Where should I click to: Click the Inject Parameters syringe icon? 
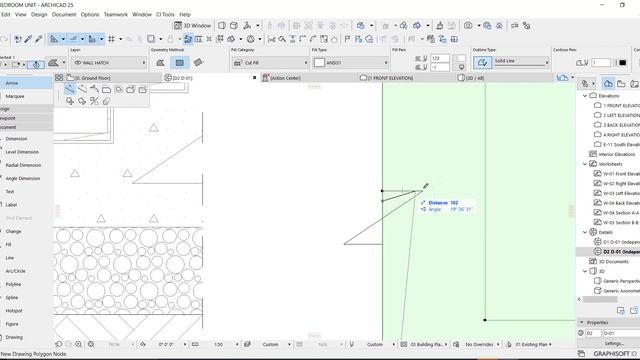click(38, 39)
